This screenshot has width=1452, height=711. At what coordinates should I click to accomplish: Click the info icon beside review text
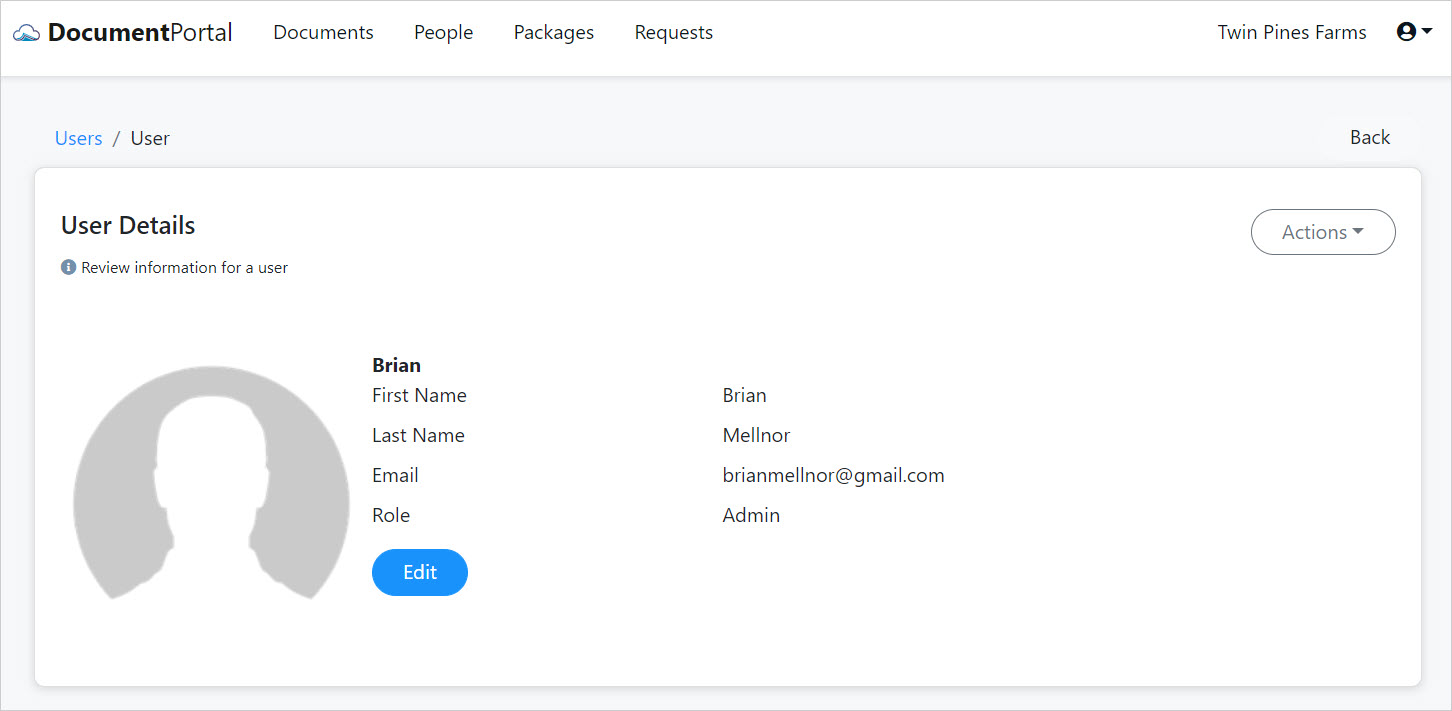pos(68,267)
